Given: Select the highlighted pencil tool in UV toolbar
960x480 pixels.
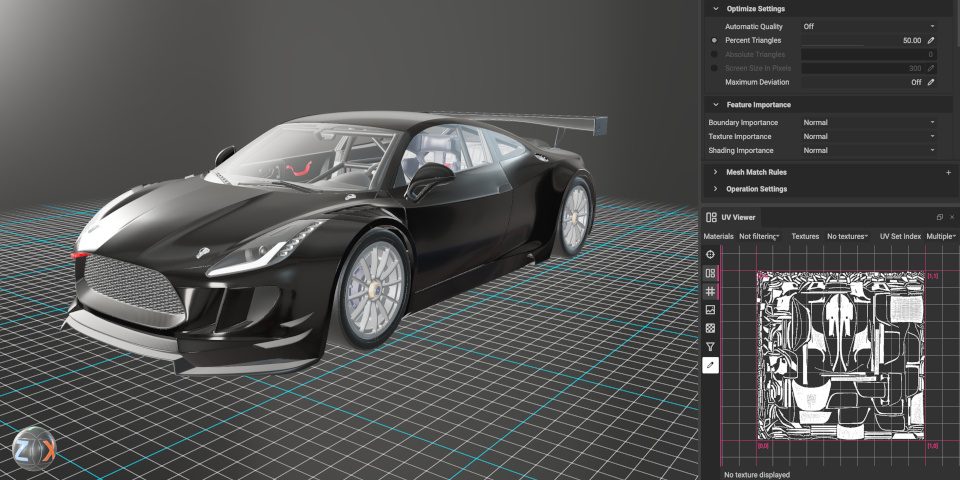Looking at the screenshot, I should pyautogui.click(x=710, y=365).
